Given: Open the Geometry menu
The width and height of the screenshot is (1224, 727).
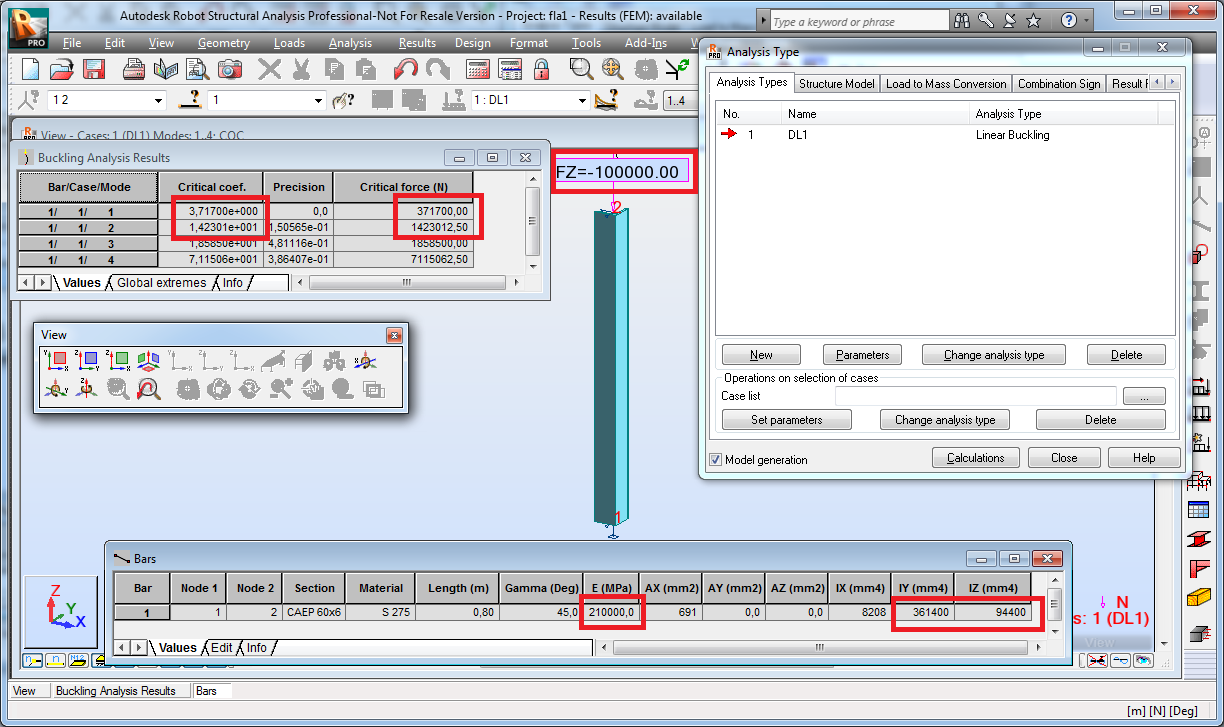Looking at the screenshot, I should (x=224, y=43).
